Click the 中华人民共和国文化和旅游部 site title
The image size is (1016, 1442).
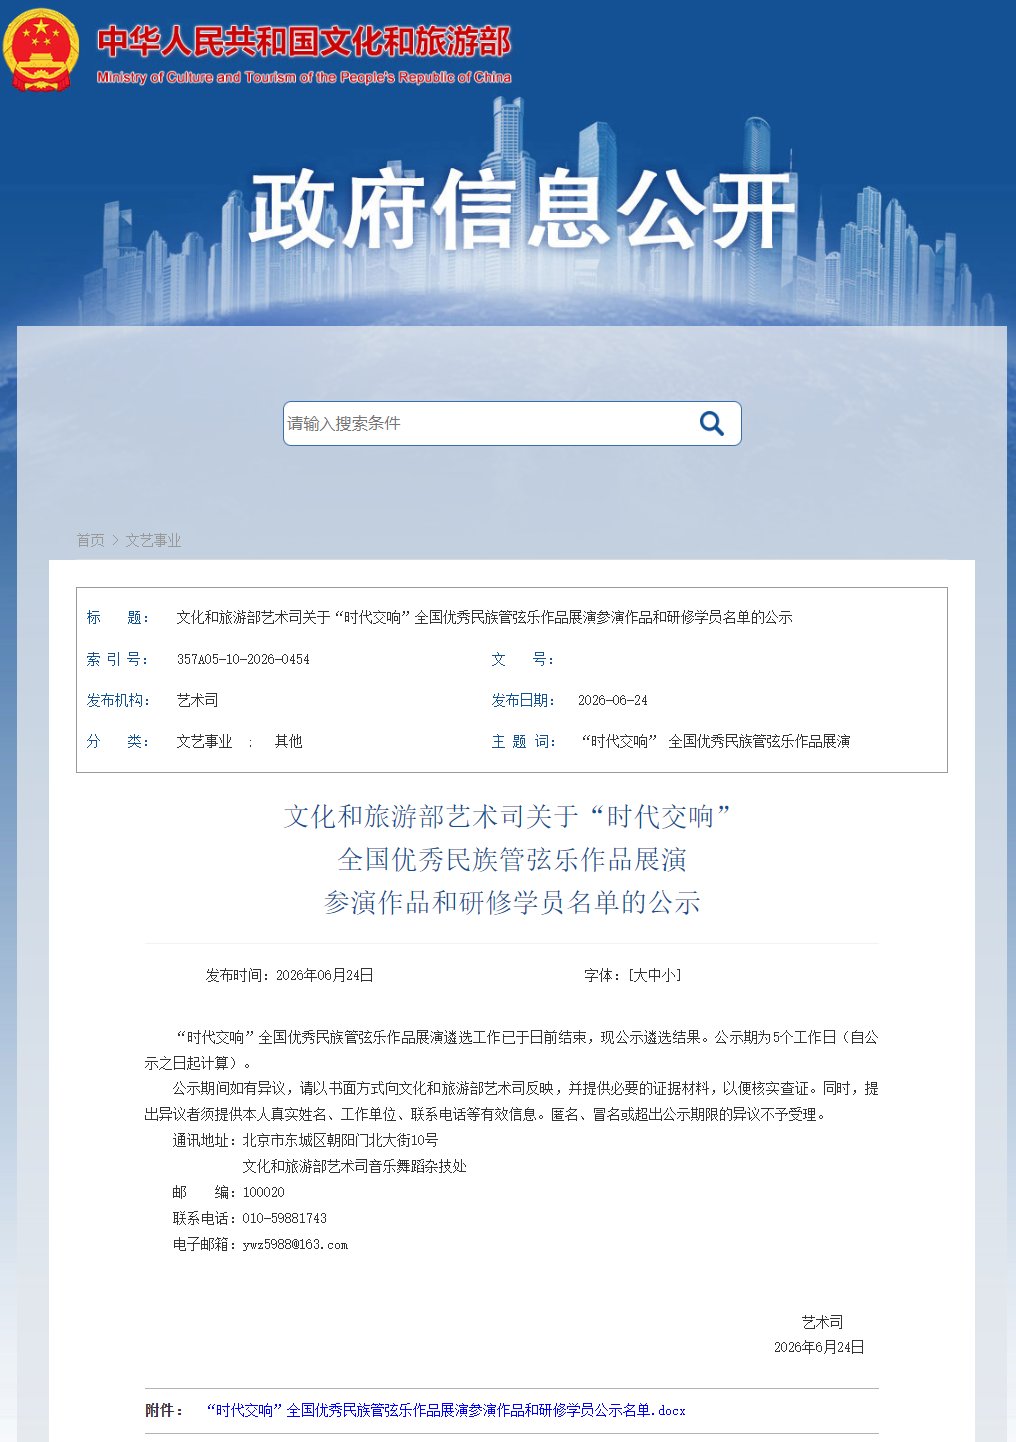pos(304,42)
